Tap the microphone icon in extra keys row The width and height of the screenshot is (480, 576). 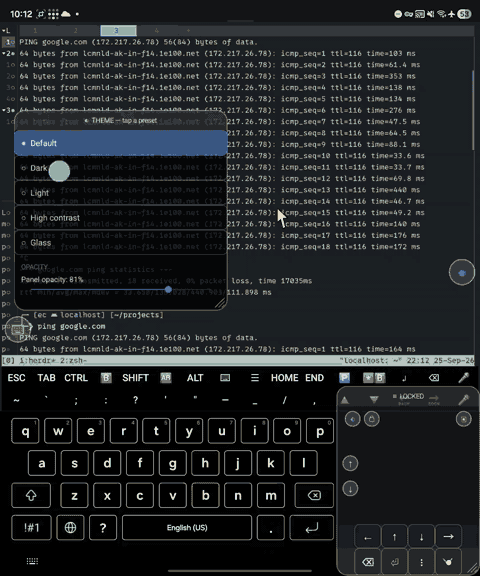click(x=463, y=378)
